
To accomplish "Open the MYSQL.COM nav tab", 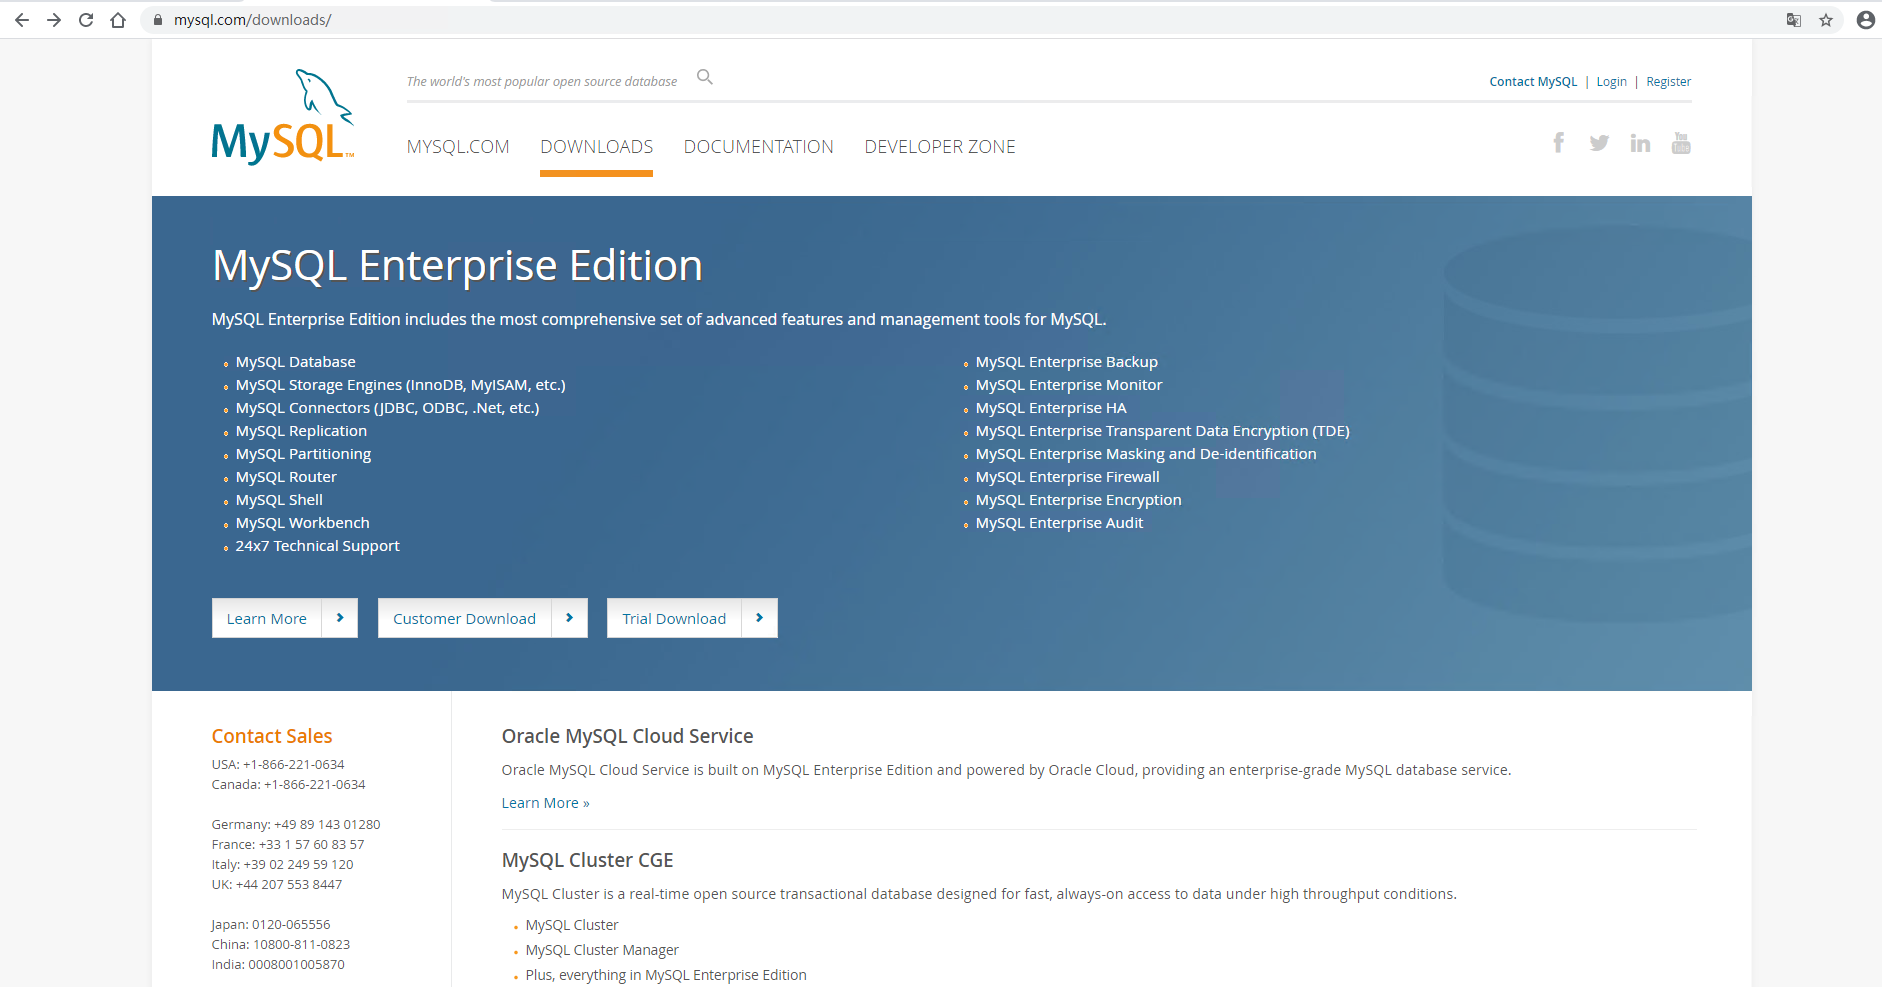I will click(x=458, y=147).
